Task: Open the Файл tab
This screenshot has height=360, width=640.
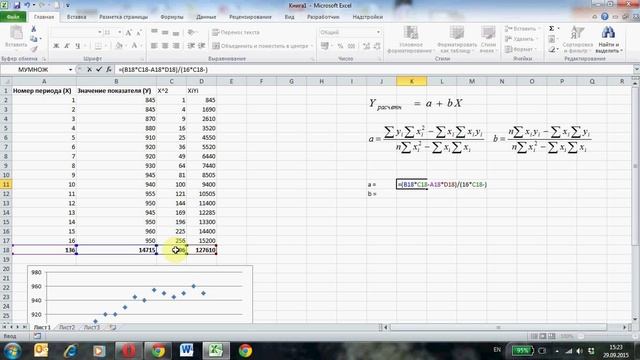Action: click(13, 17)
